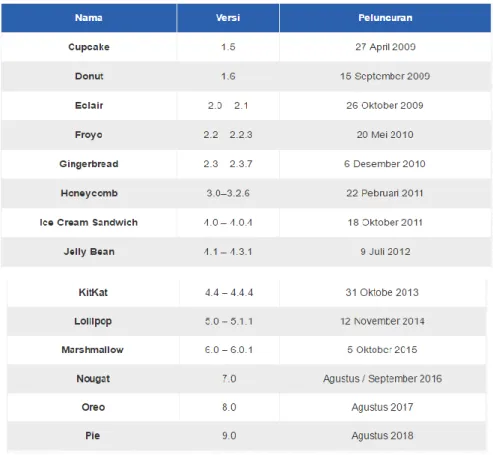This screenshot has width=493, height=455.
Task: Click the Versi column header
Action: click(228, 18)
